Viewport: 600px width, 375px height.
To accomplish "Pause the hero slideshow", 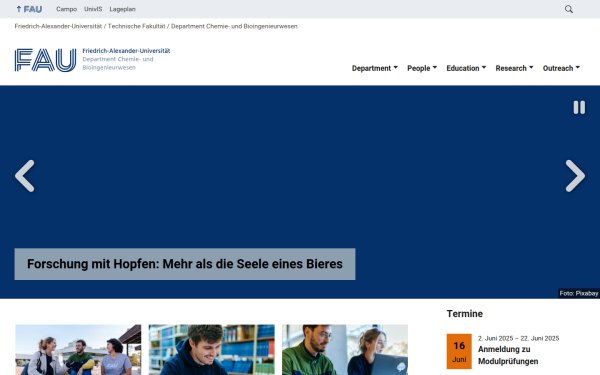I will (579, 107).
